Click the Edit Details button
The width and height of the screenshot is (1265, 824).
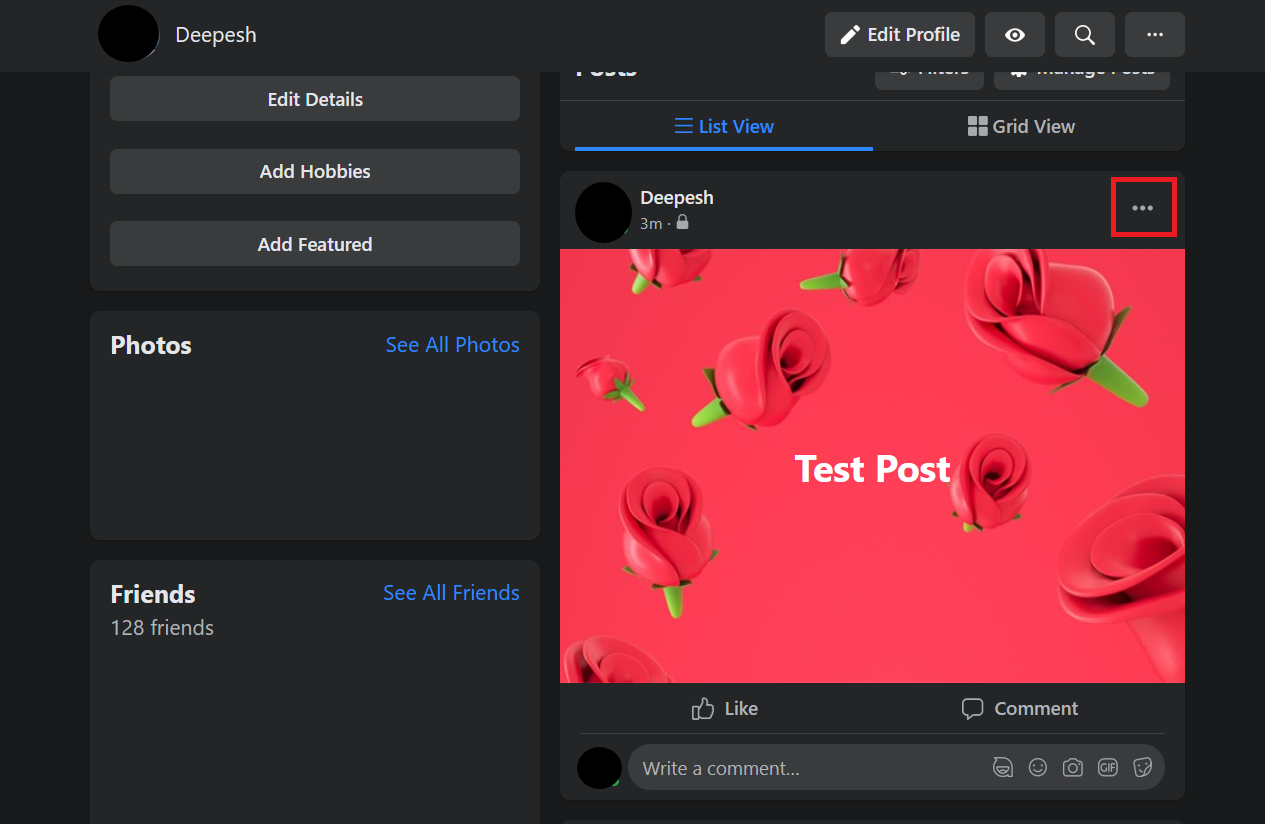pos(315,99)
